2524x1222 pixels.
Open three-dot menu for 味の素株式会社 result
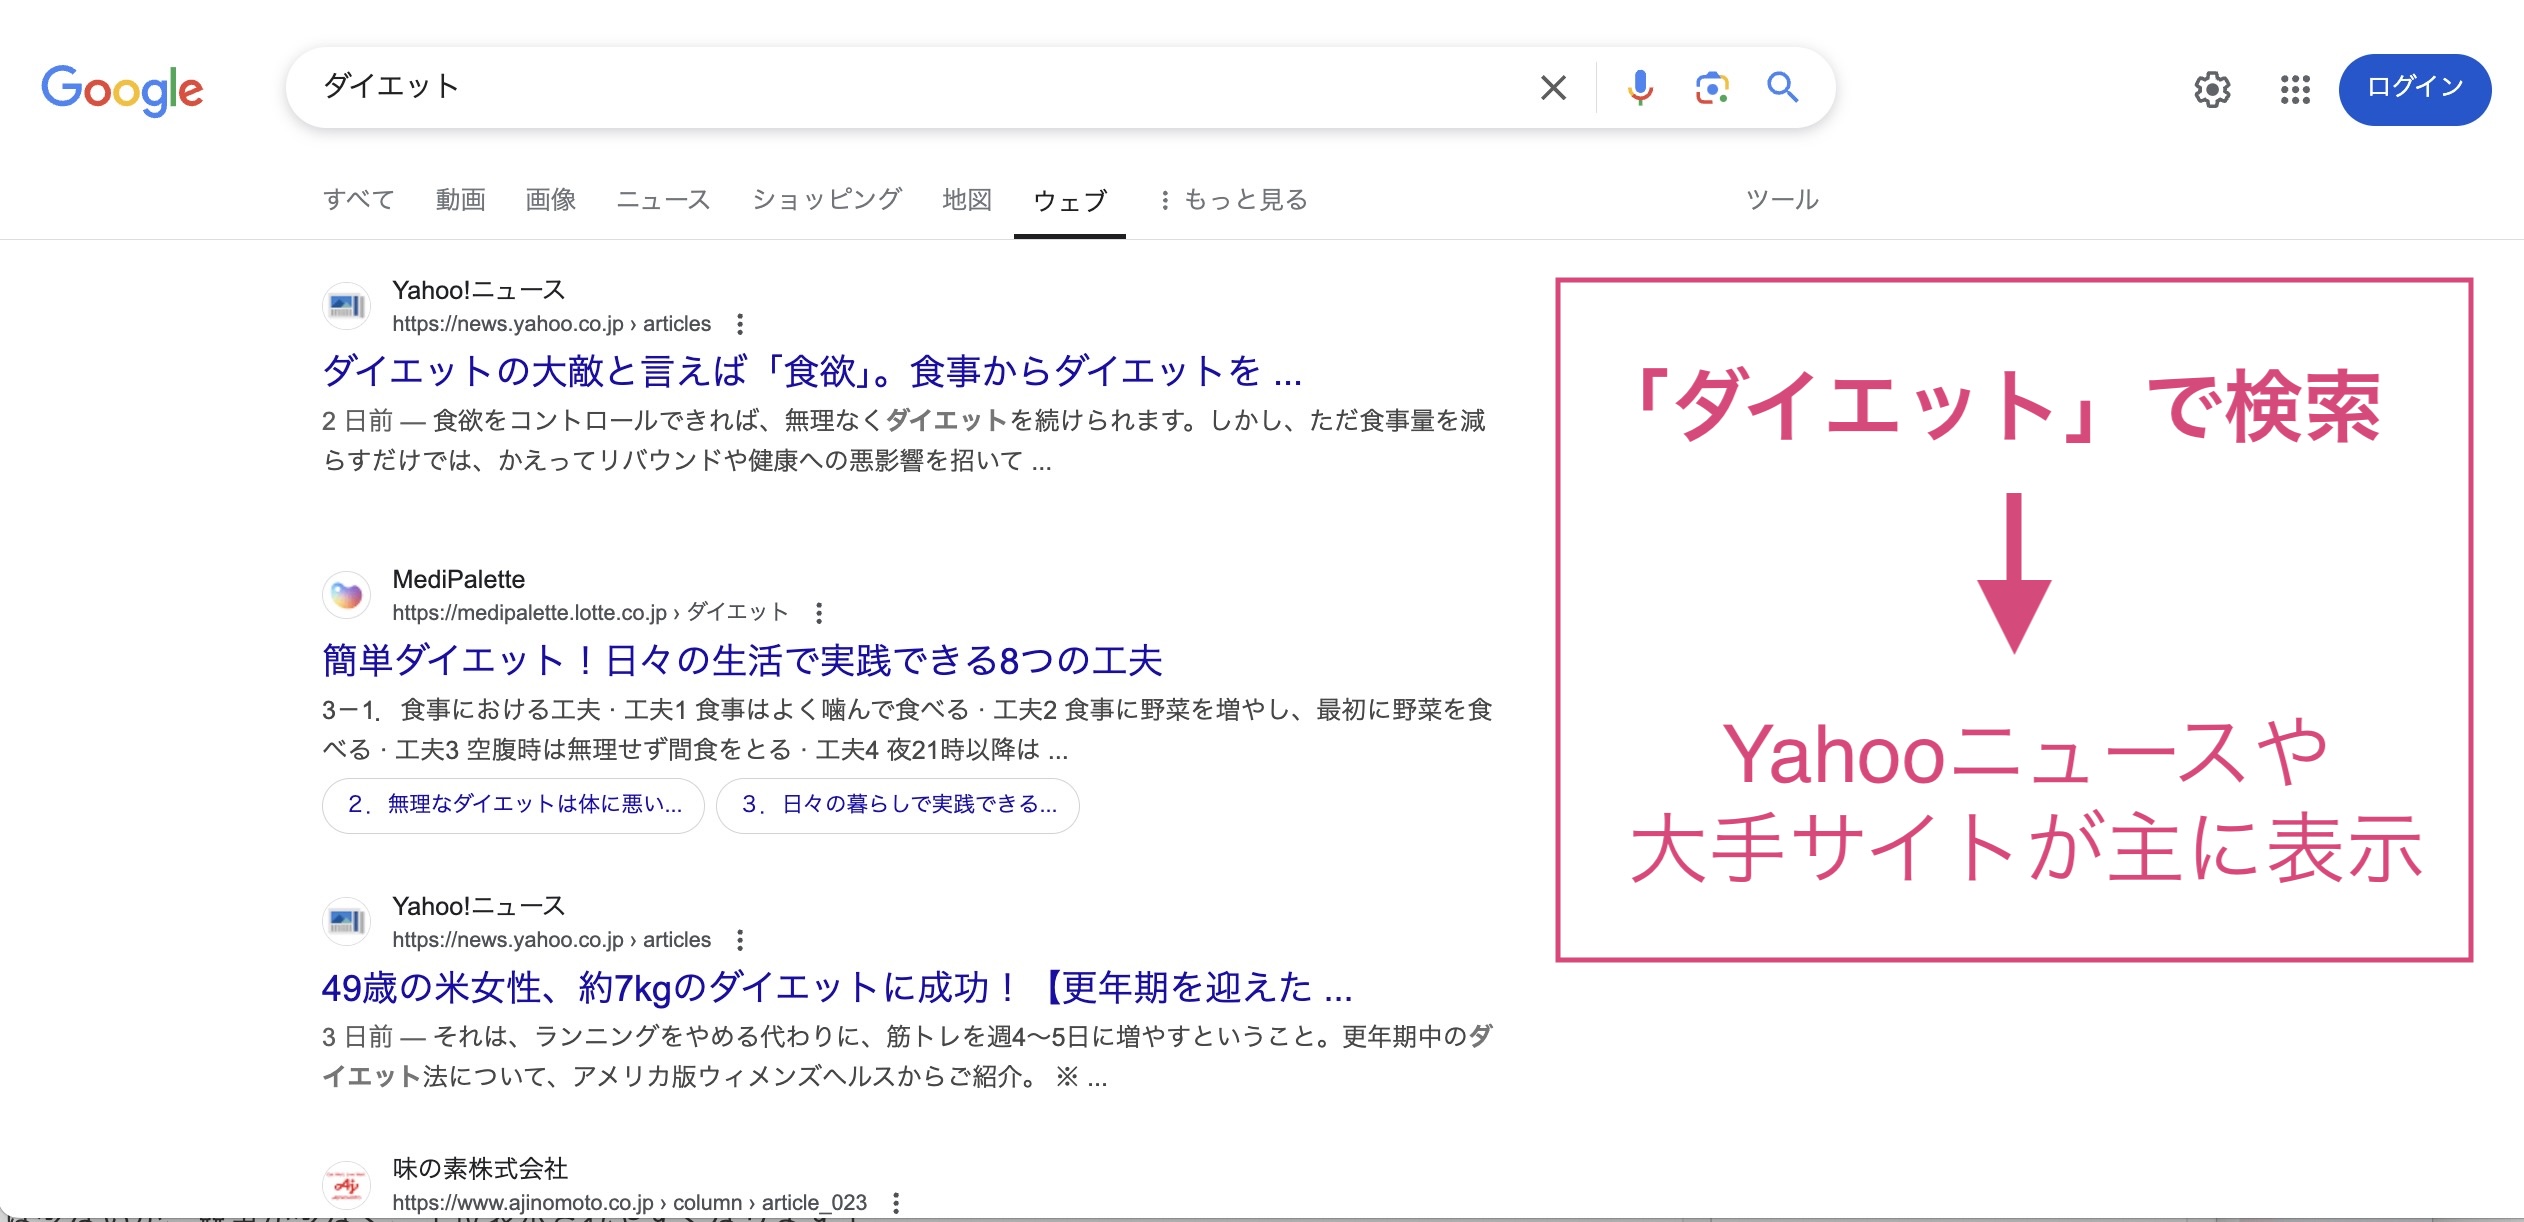895,1203
